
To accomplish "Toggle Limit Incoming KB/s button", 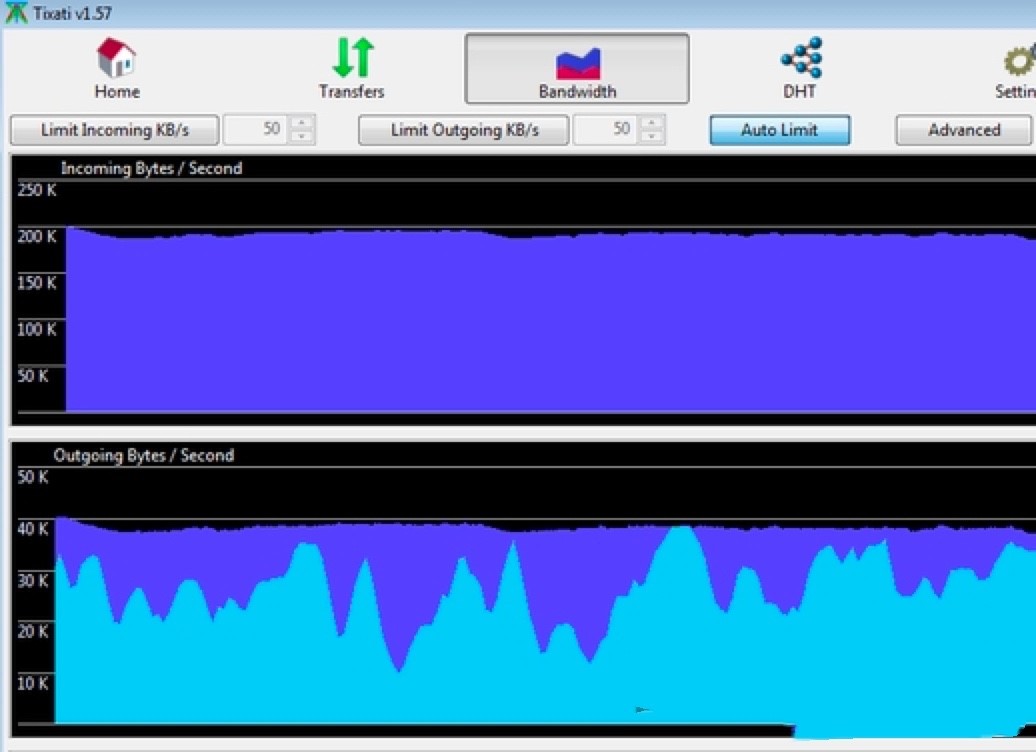I will click(114, 130).
